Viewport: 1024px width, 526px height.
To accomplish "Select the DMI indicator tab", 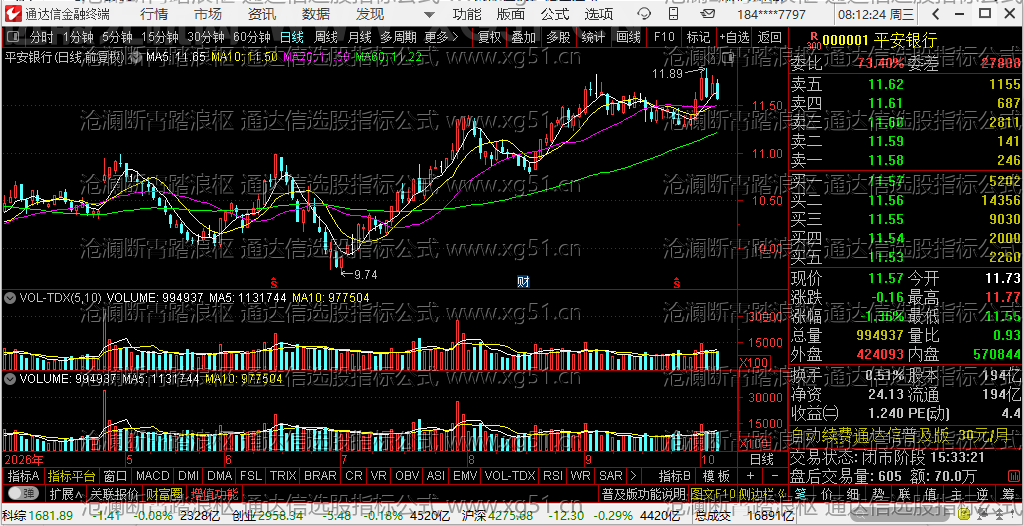I will pyautogui.click(x=189, y=476).
